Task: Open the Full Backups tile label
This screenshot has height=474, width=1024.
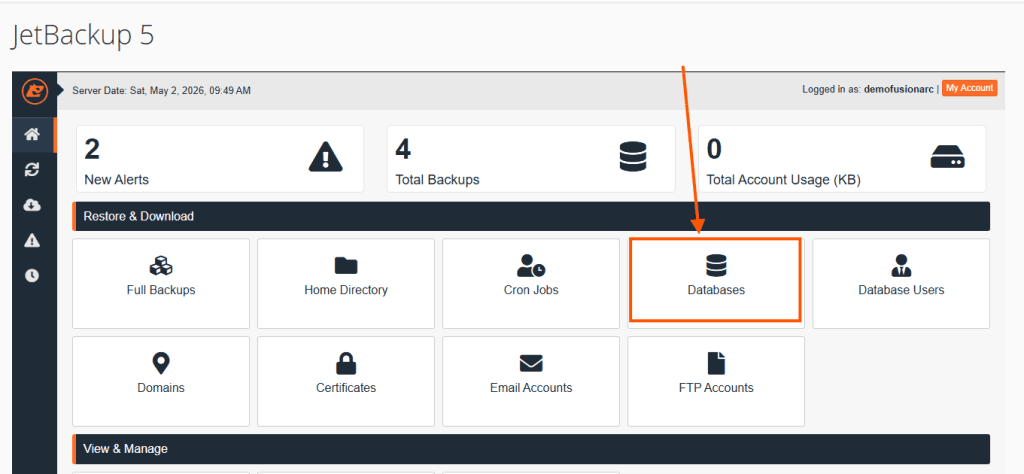Action: point(161,290)
